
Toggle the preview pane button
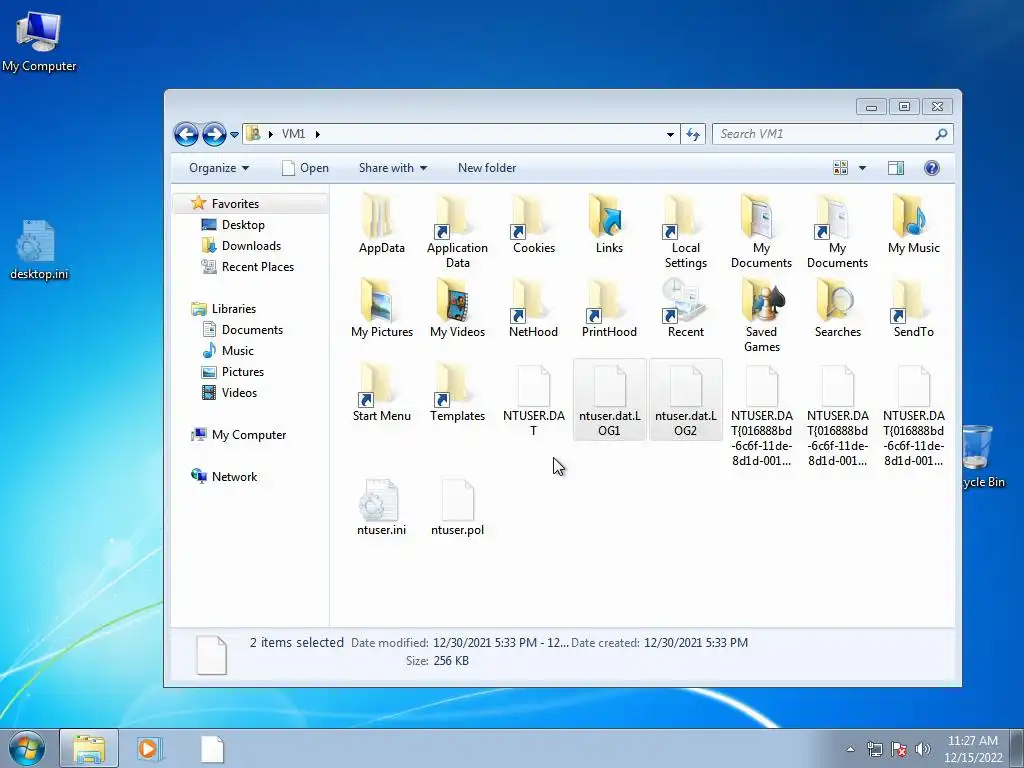[896, 168]
